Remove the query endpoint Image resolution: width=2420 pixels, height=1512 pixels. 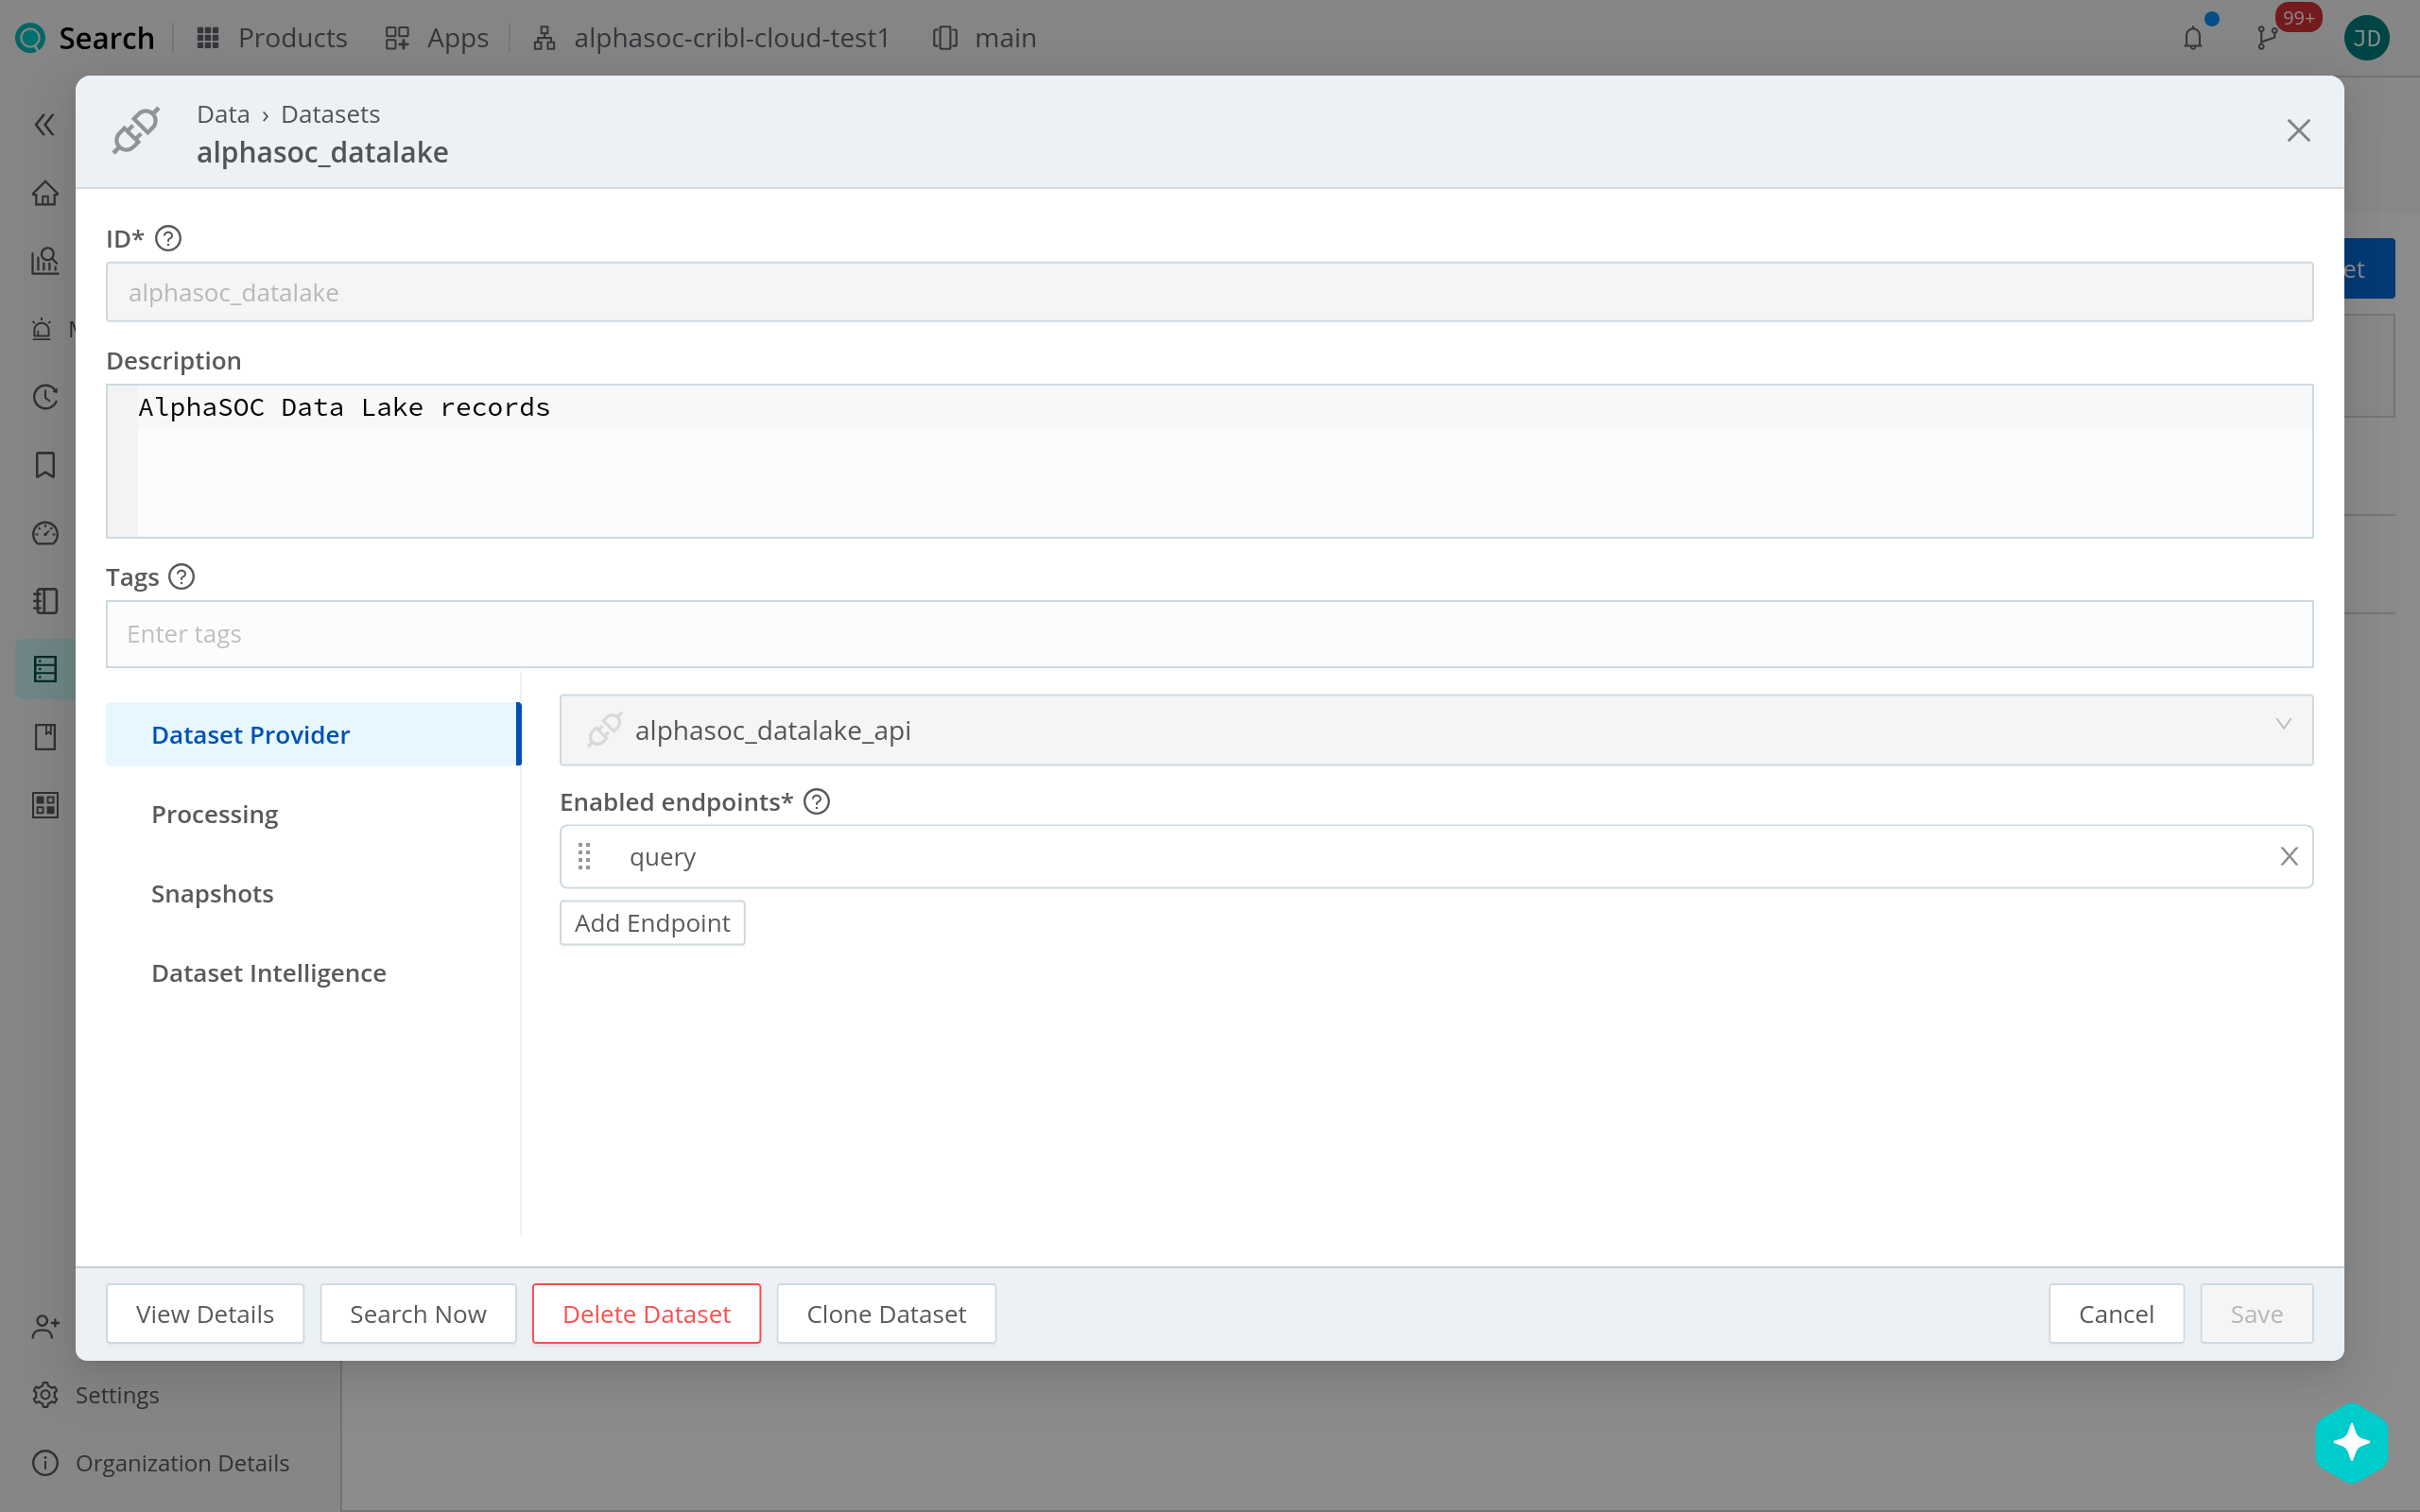point(2288,857)
